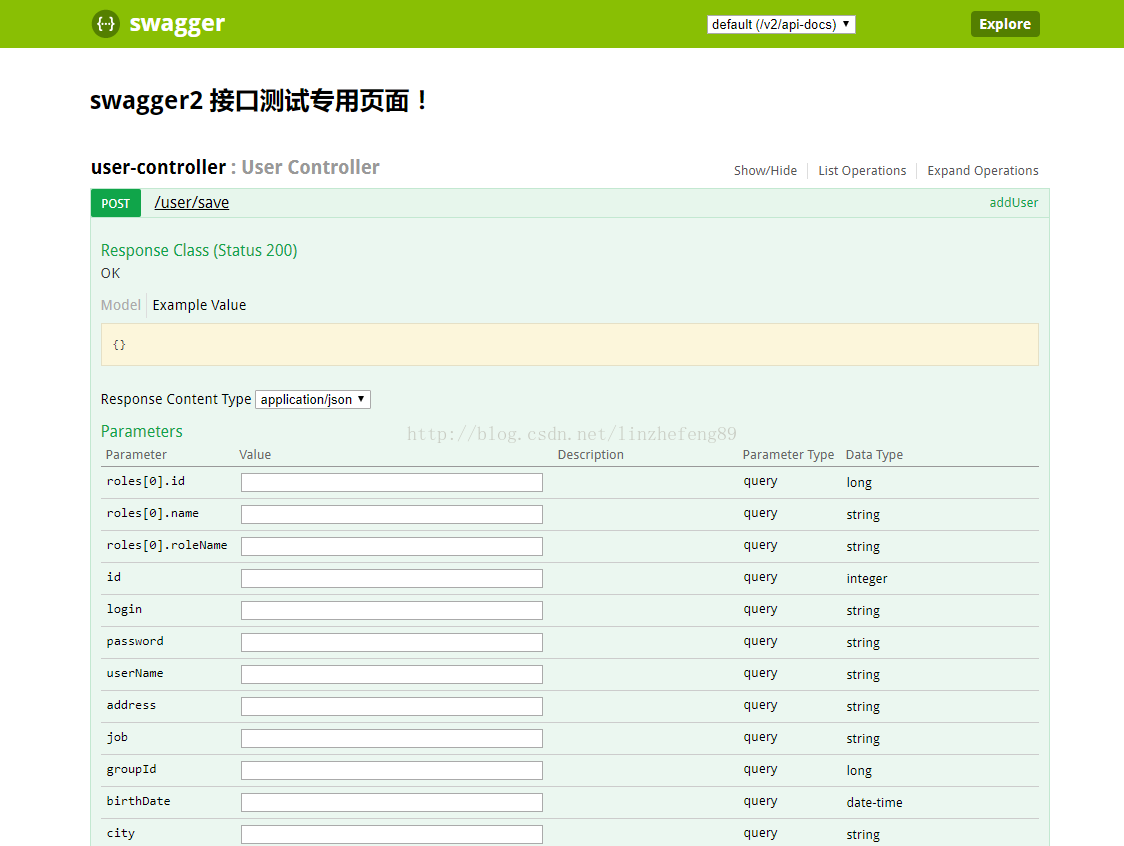Screen dimensions: 1124x846
Task: Click the 'groupId' parameter name
Action: pos(131,769)
